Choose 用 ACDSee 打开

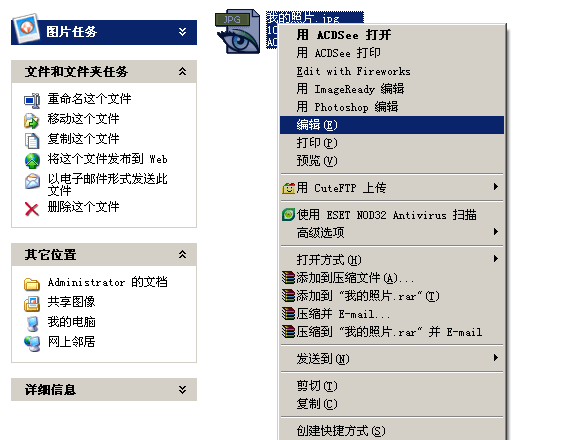(392, 35)
